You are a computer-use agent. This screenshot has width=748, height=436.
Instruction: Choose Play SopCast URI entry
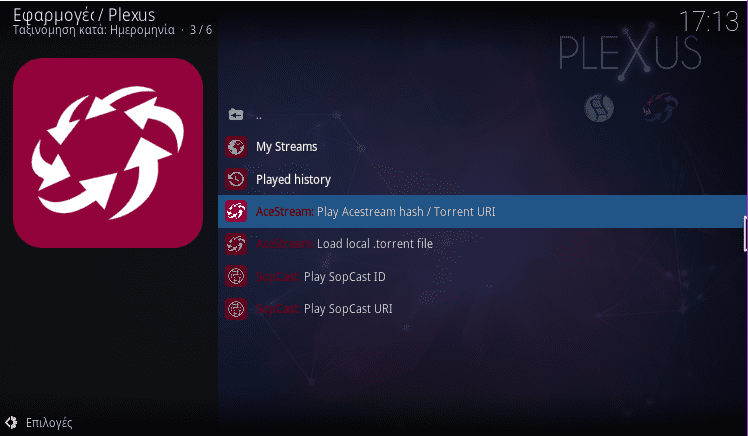(x=482, y=309)
